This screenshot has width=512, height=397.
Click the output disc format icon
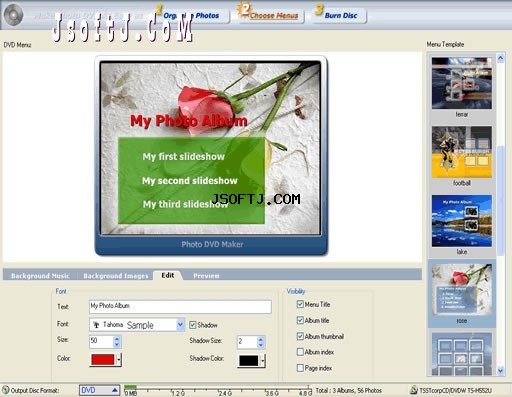pyautogui.click(x=5, y=390)
